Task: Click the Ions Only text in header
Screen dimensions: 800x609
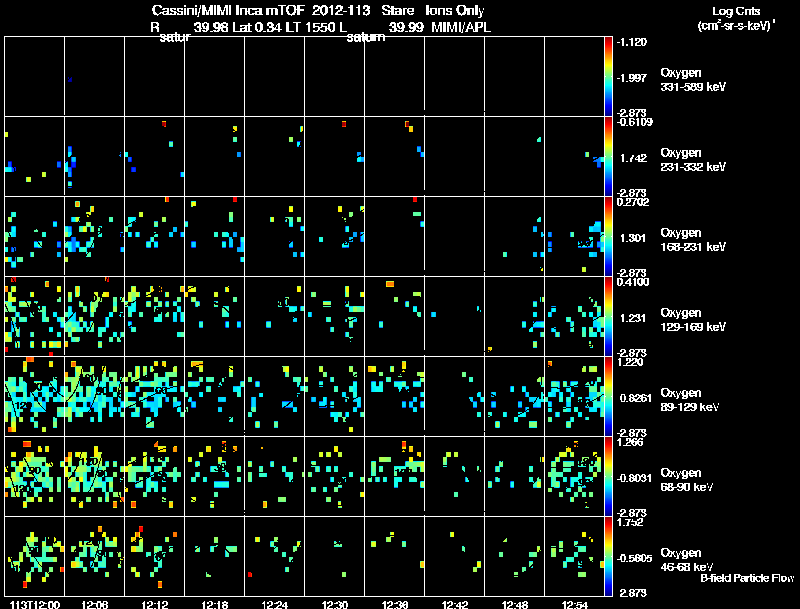Action: [x=455, y=10]
